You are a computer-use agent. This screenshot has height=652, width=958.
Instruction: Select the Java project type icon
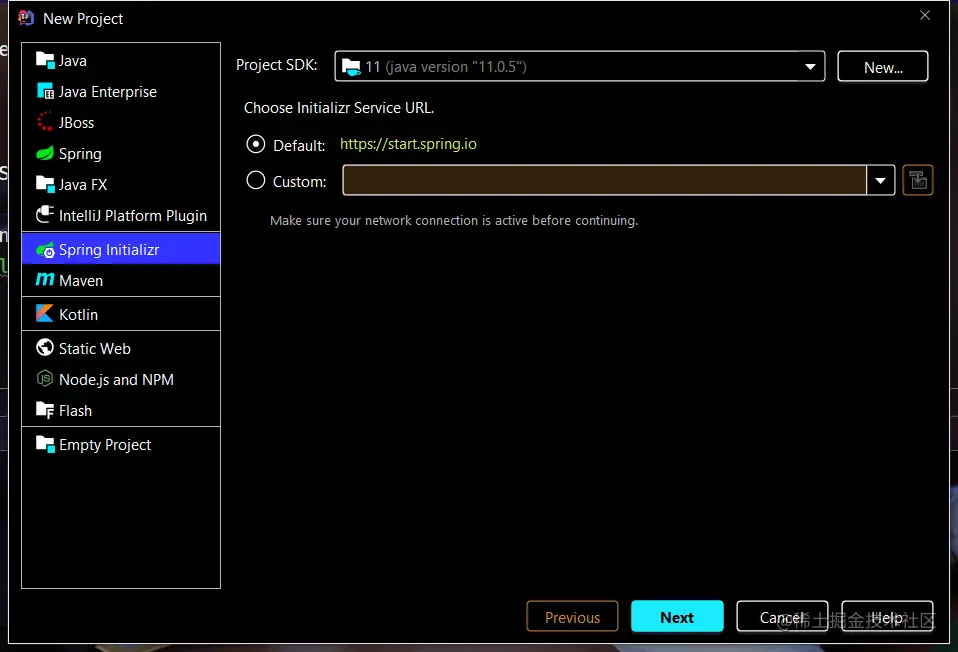coord(45,60)
